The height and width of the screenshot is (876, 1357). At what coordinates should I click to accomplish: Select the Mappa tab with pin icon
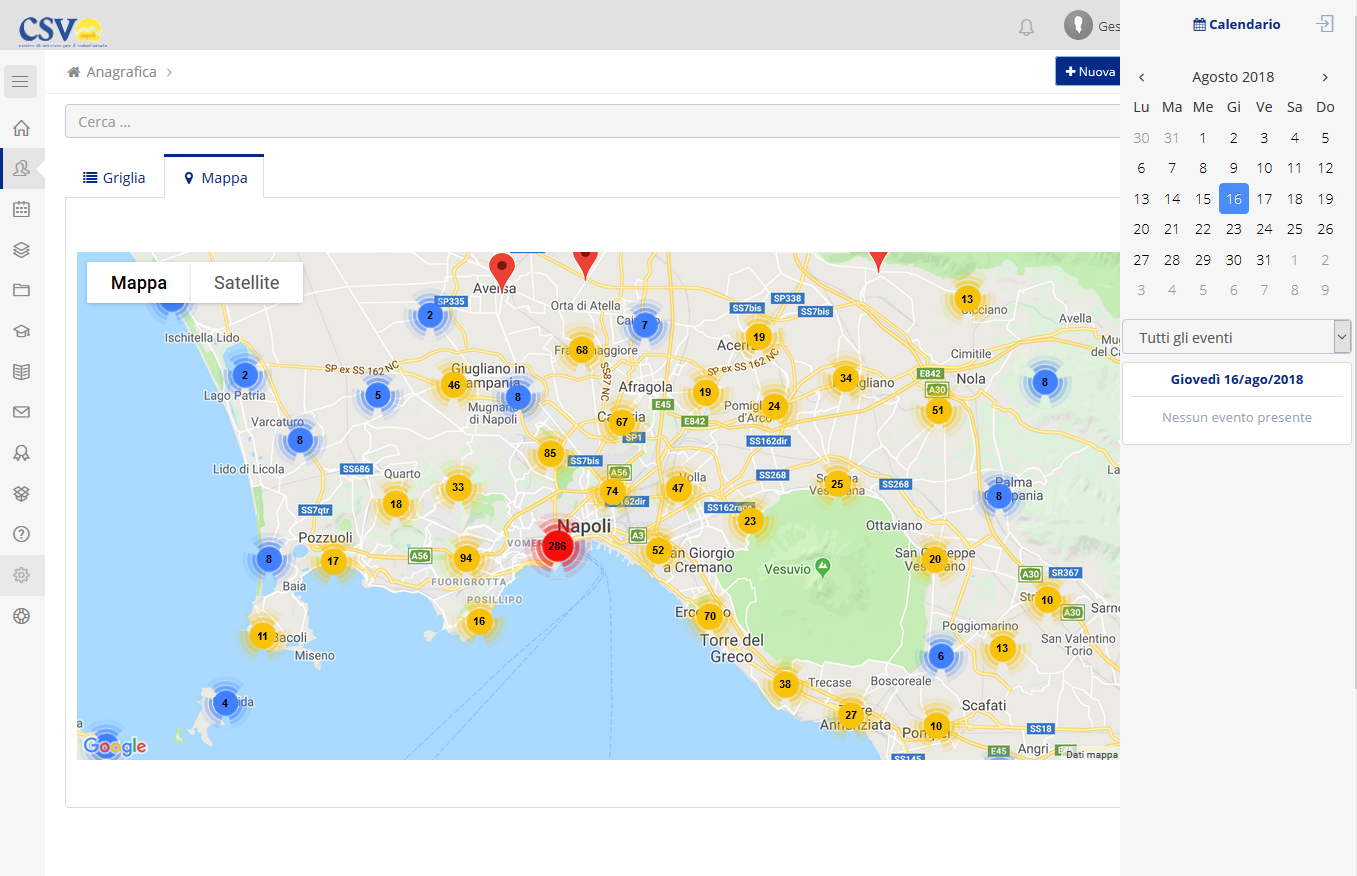(x=214, y=177)
